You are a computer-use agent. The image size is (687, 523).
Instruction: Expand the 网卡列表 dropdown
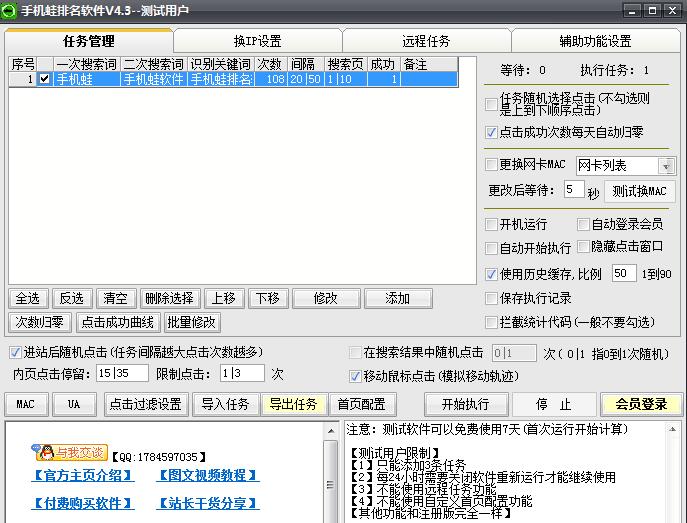point(667,166)
